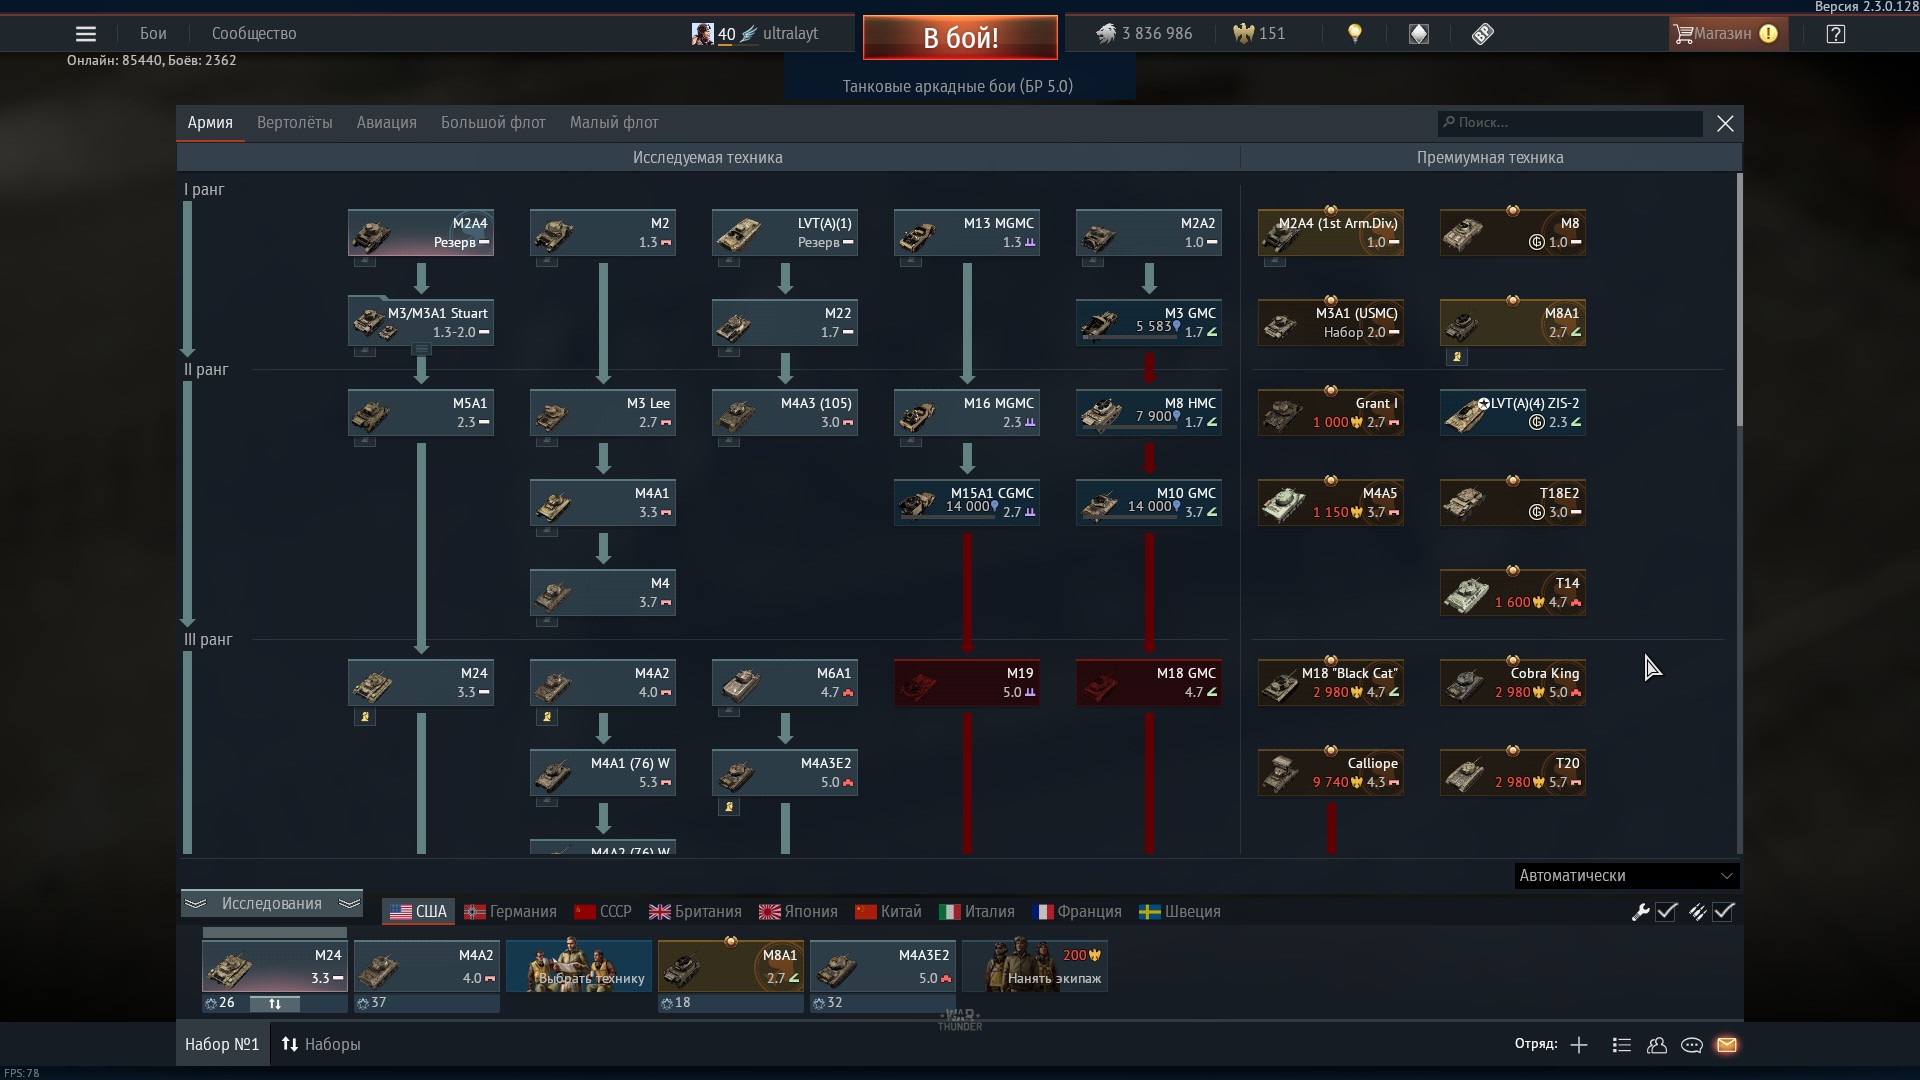
Task: Select the Германия nation tab
Action: click(511, 912)
